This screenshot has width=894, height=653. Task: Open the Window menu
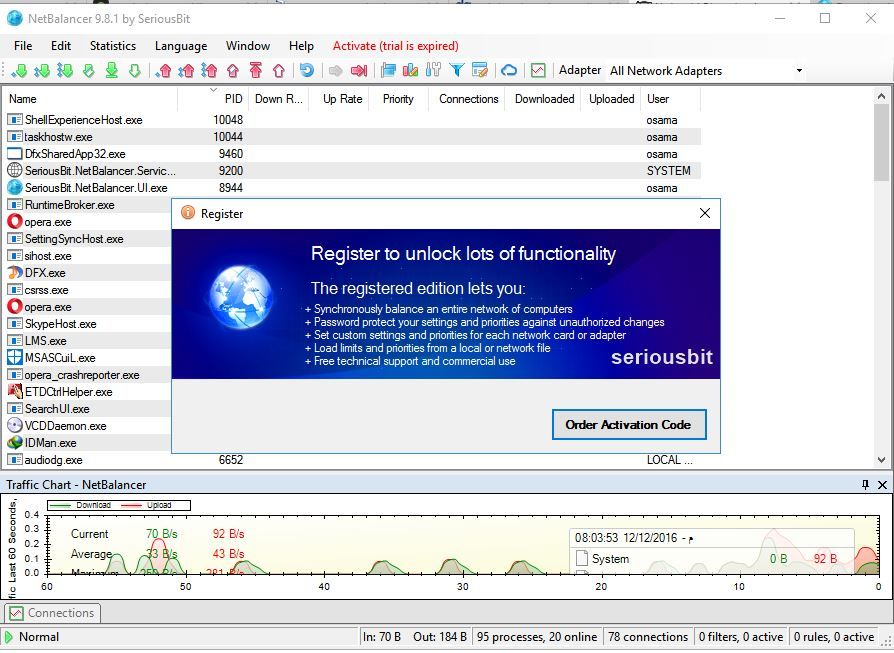[248, 46]
